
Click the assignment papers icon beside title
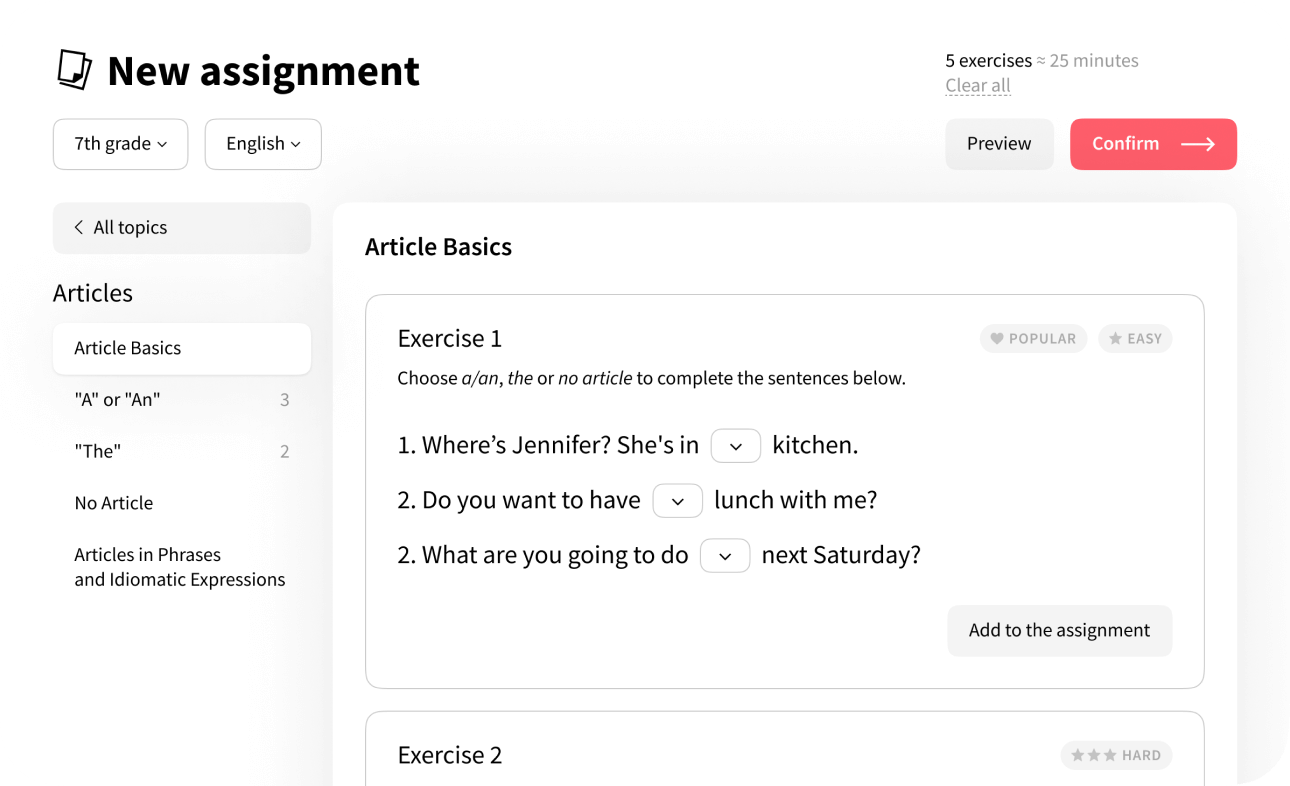click(74, 70)
